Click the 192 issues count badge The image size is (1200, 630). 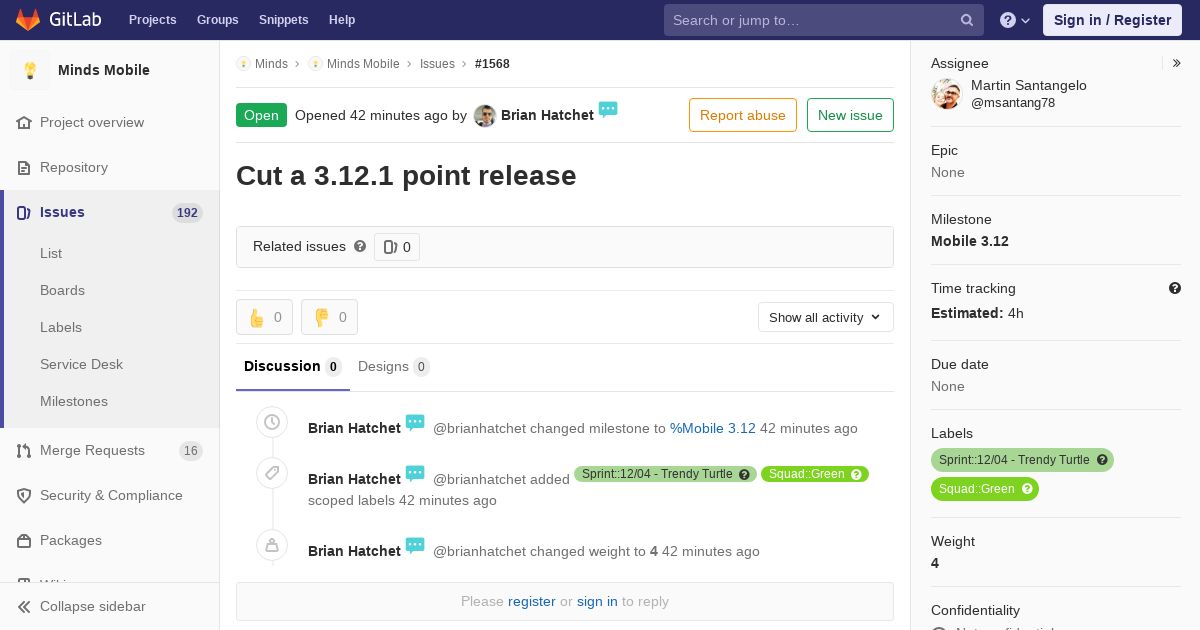tap(187, 213)
